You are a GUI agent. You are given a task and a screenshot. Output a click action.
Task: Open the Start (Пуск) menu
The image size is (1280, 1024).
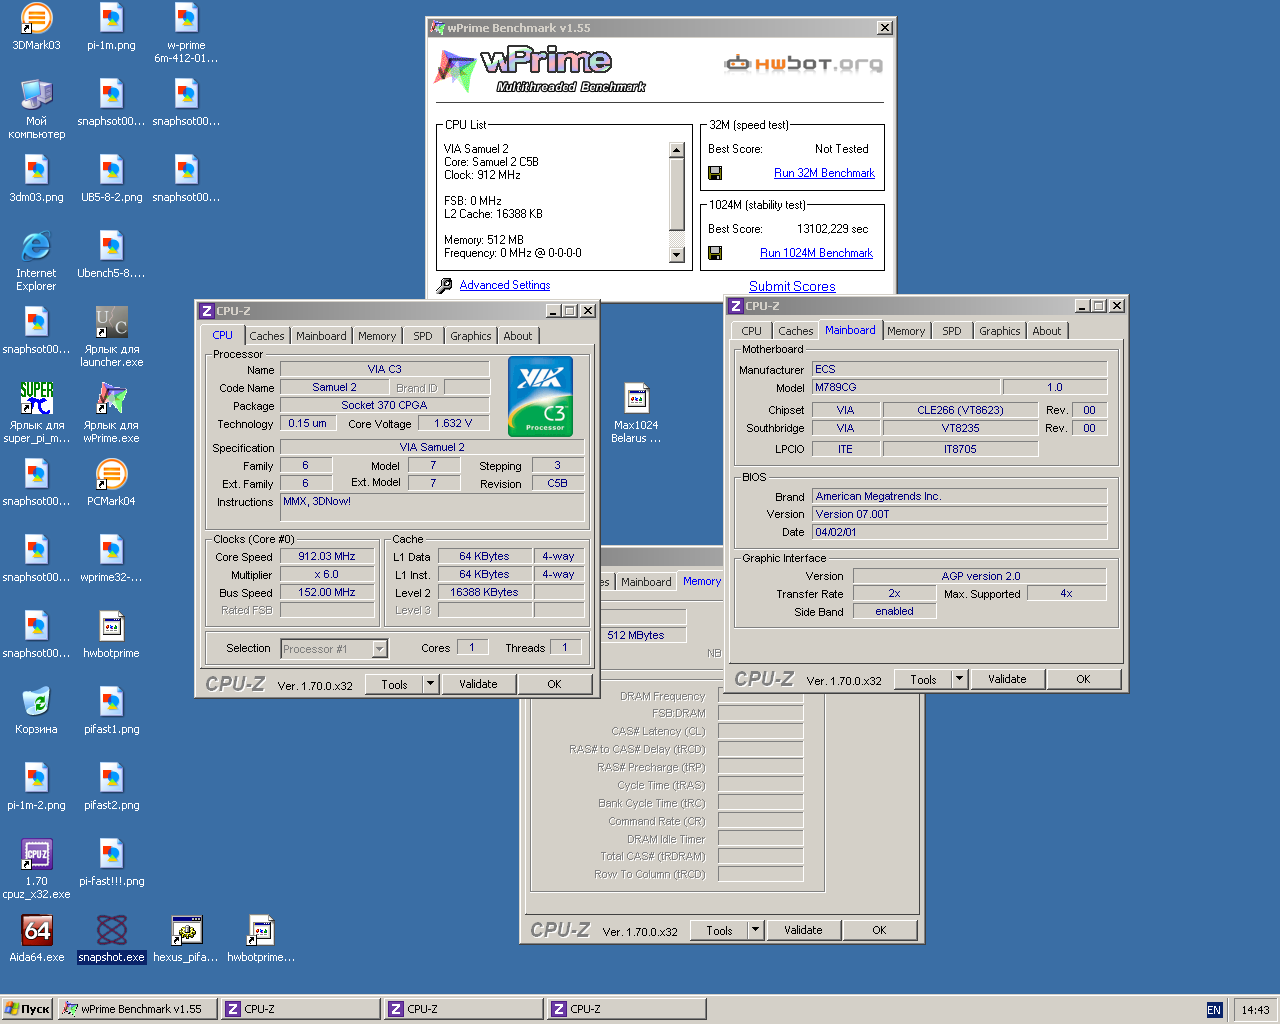click(x=27, y=1009)
